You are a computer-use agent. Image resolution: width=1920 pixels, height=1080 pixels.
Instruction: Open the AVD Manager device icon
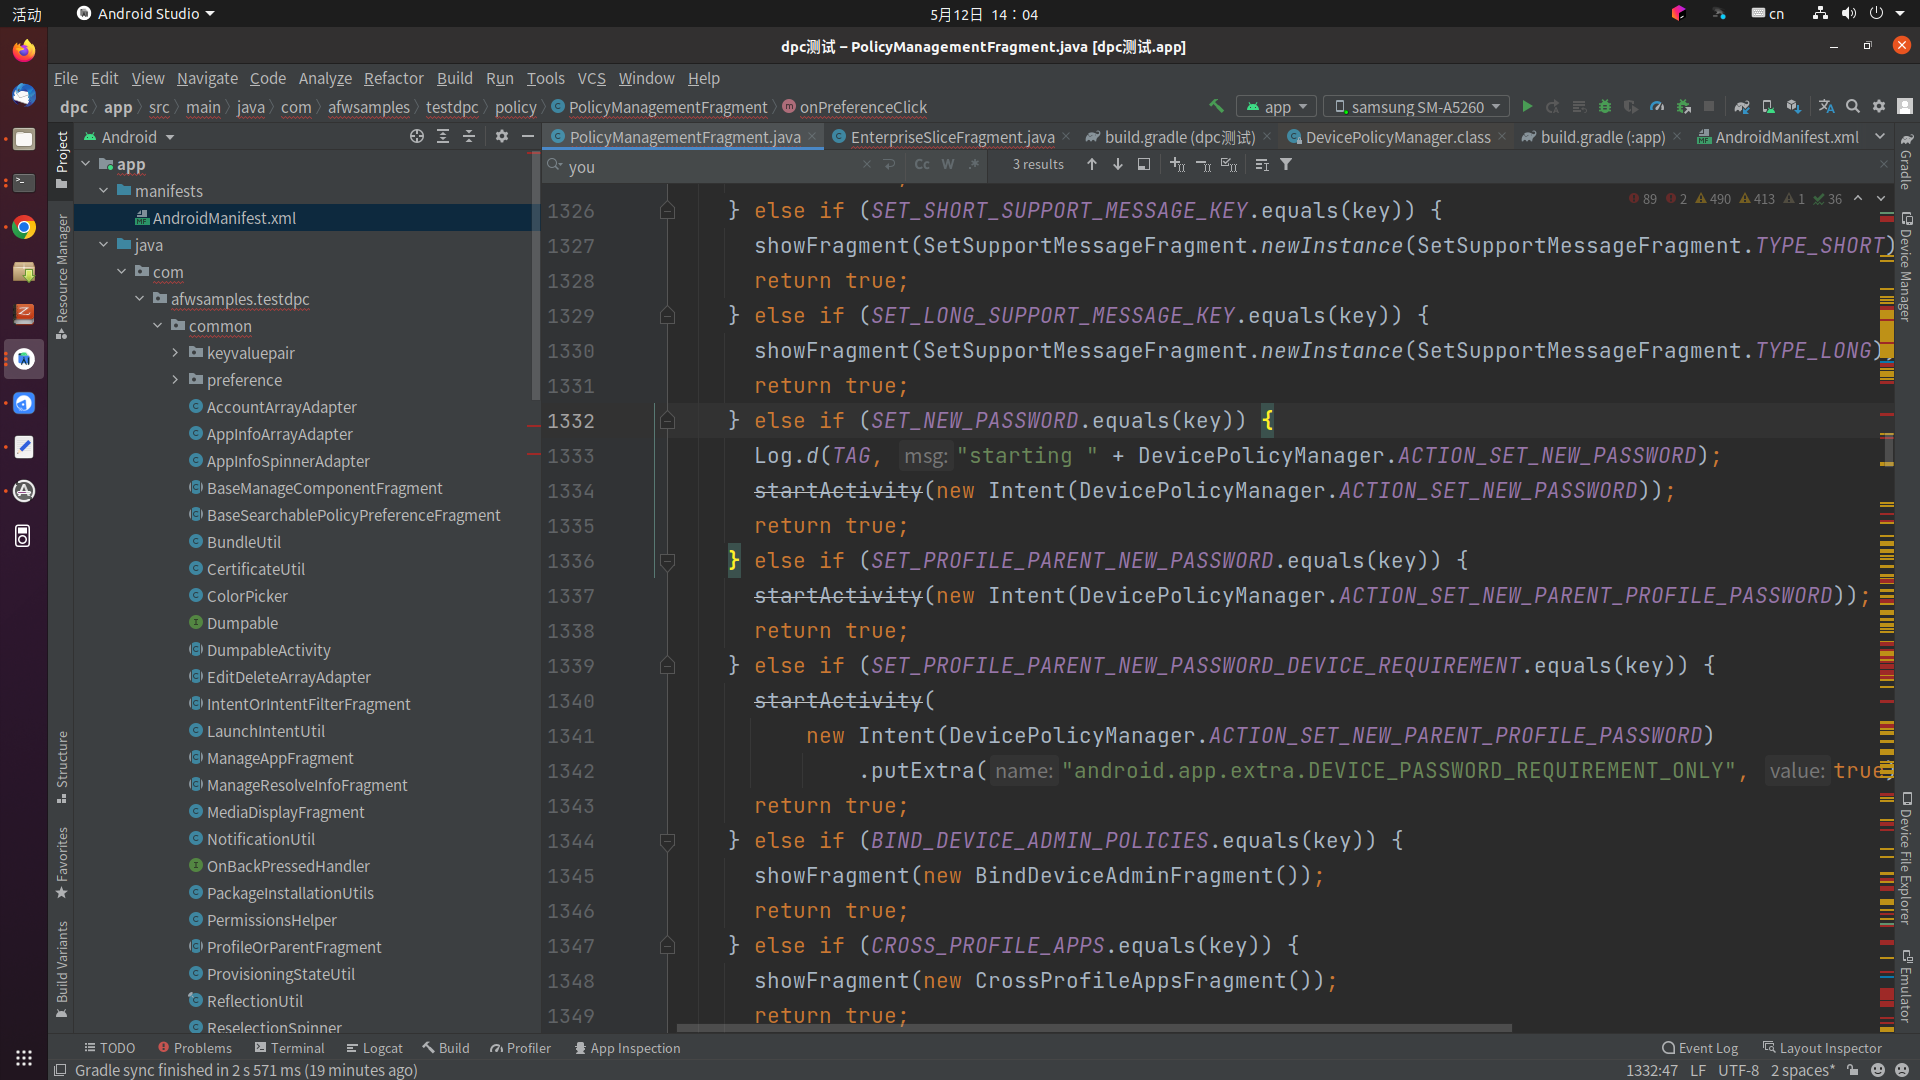(1768, 107)
